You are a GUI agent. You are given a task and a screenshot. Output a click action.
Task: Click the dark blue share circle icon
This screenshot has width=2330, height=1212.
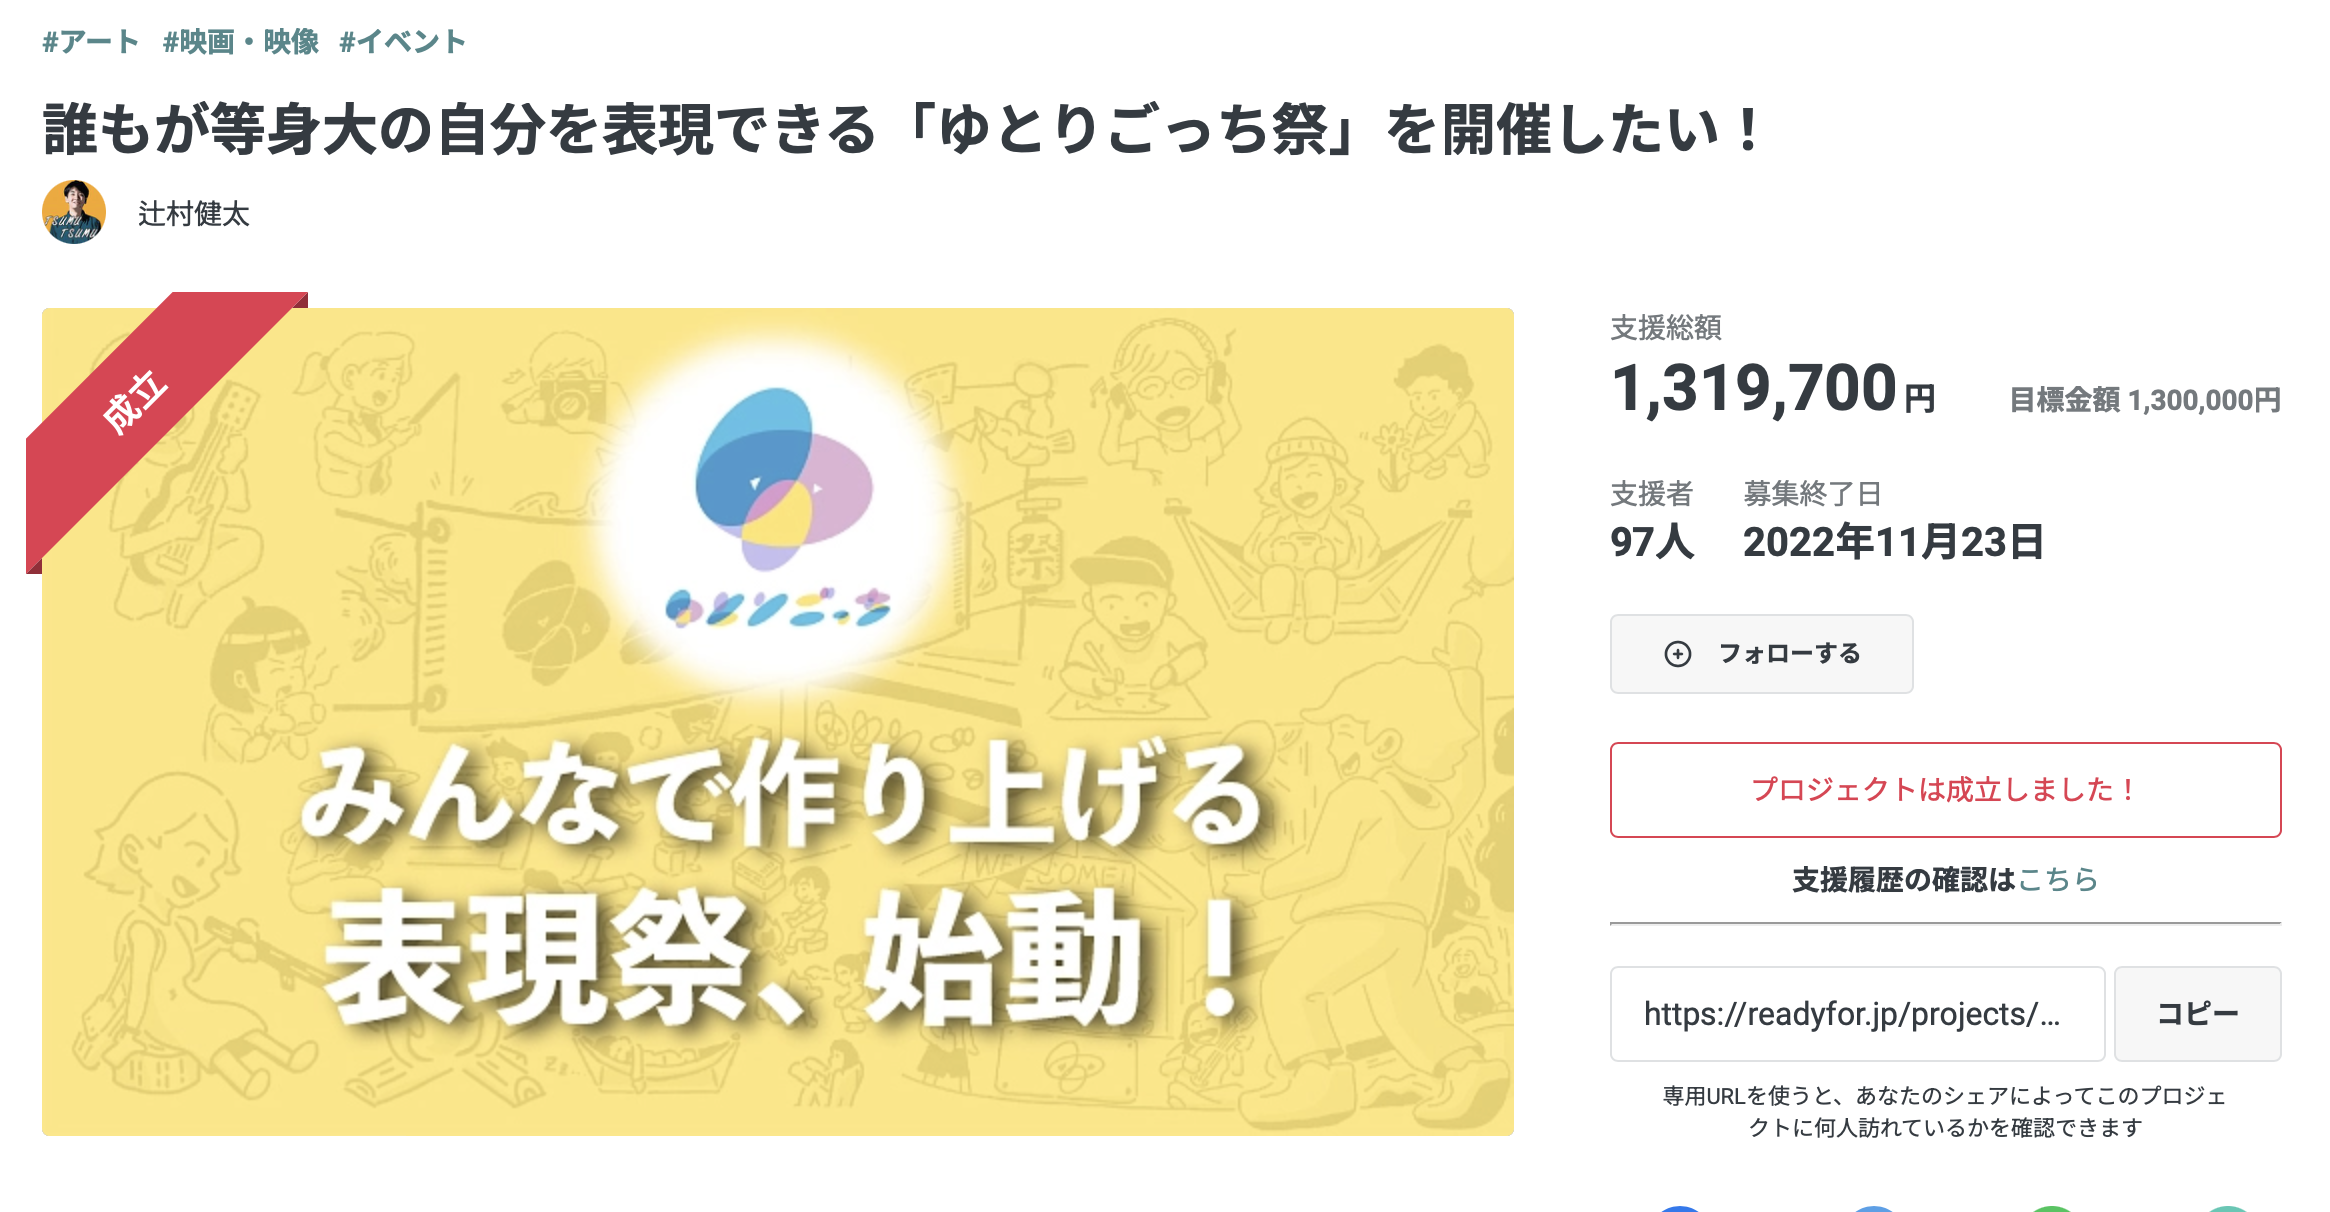click(1680, 1207)
